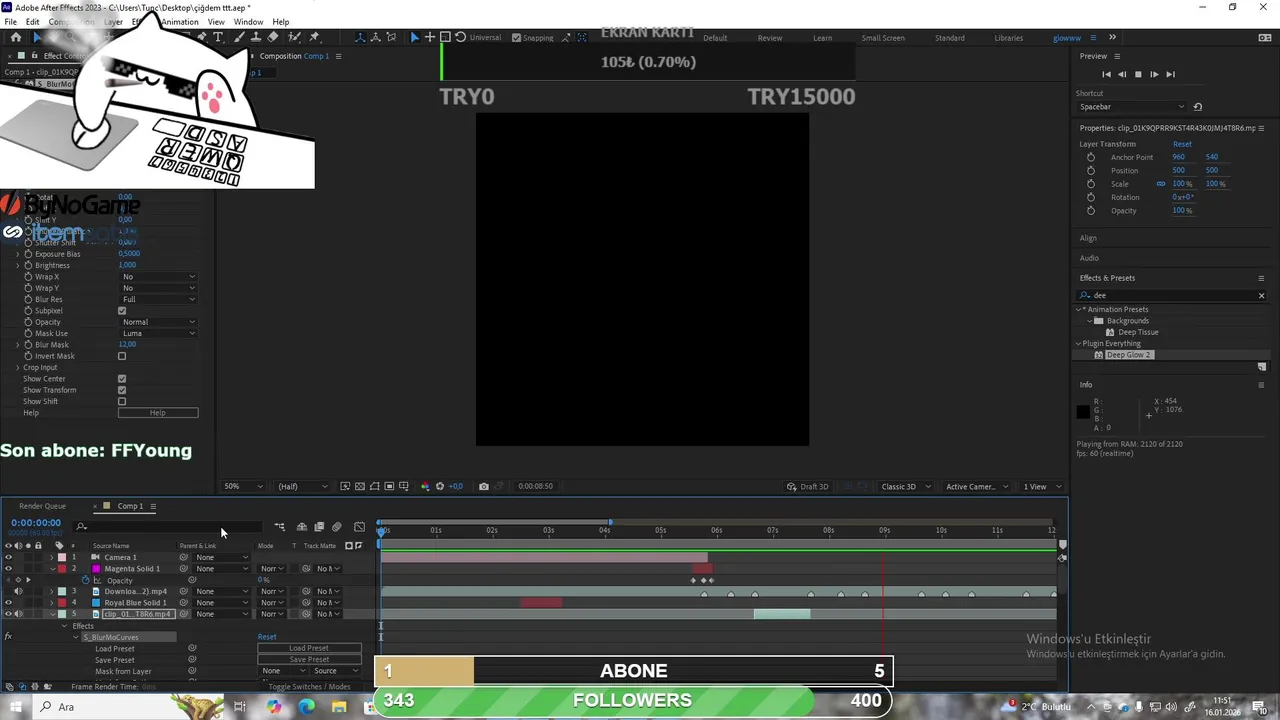Click Reset in Layer Transform properties
The image size is (1280, 720).
coord(1182,144)
